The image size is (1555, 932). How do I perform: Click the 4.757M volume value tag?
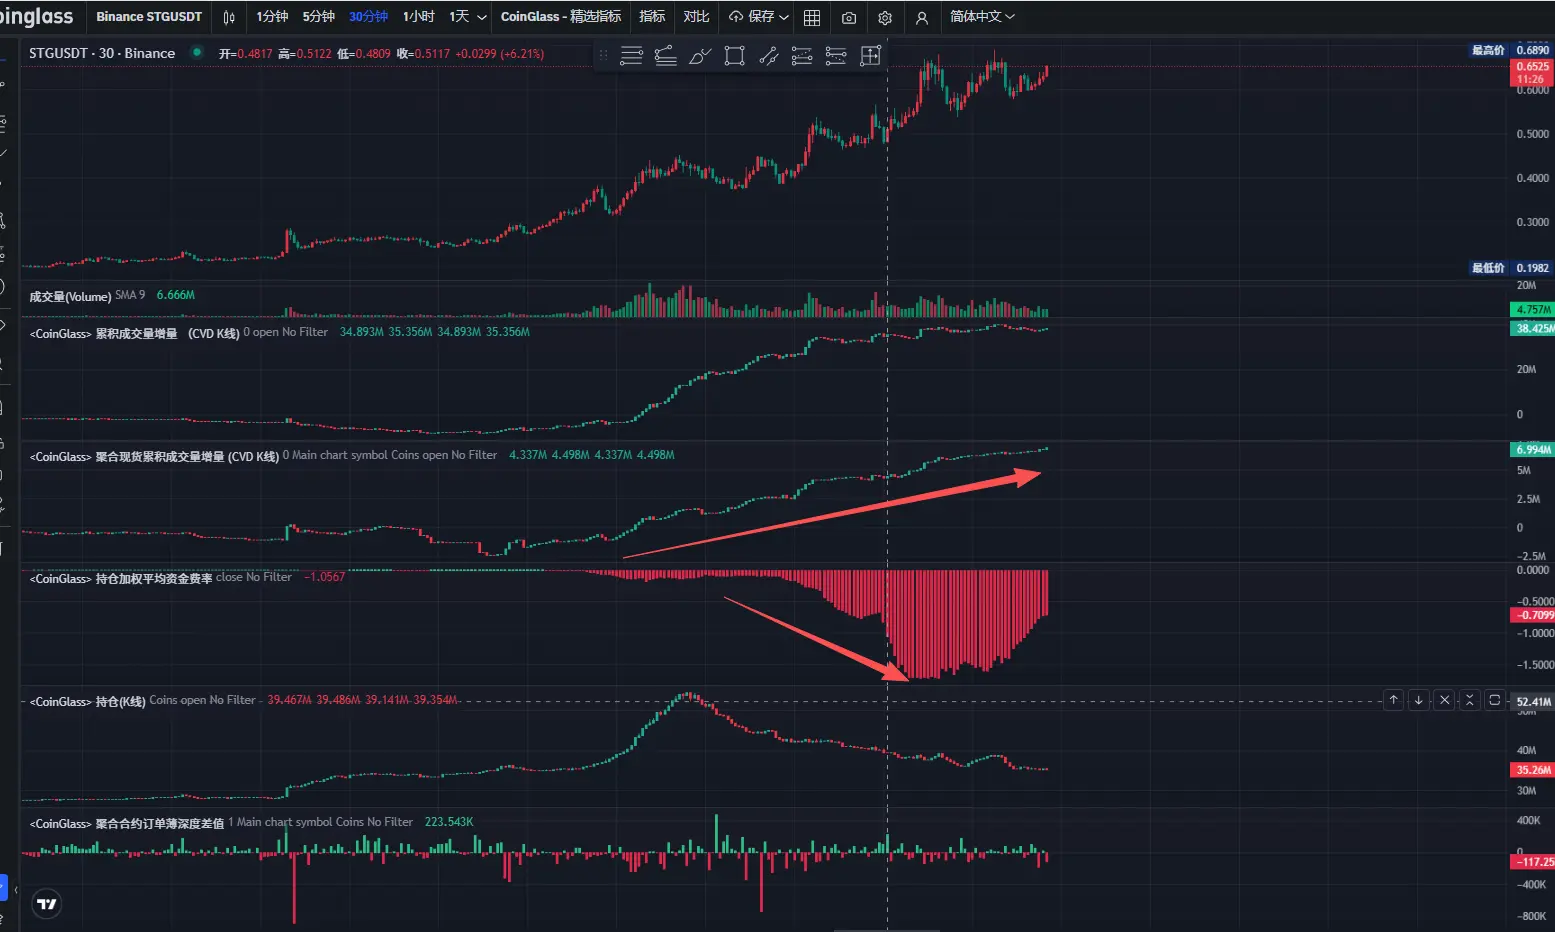1532,310
